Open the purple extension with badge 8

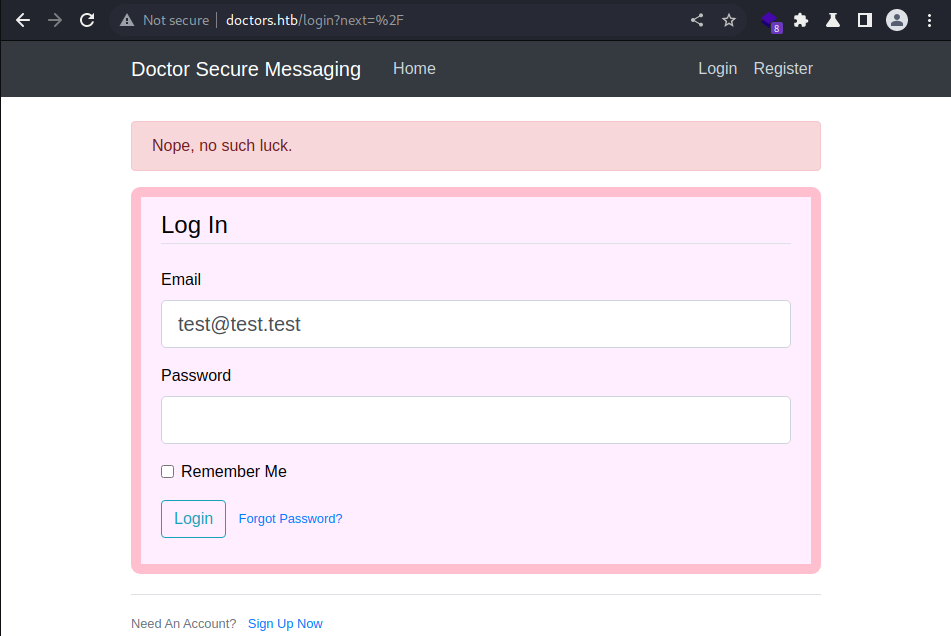[771, 21]
